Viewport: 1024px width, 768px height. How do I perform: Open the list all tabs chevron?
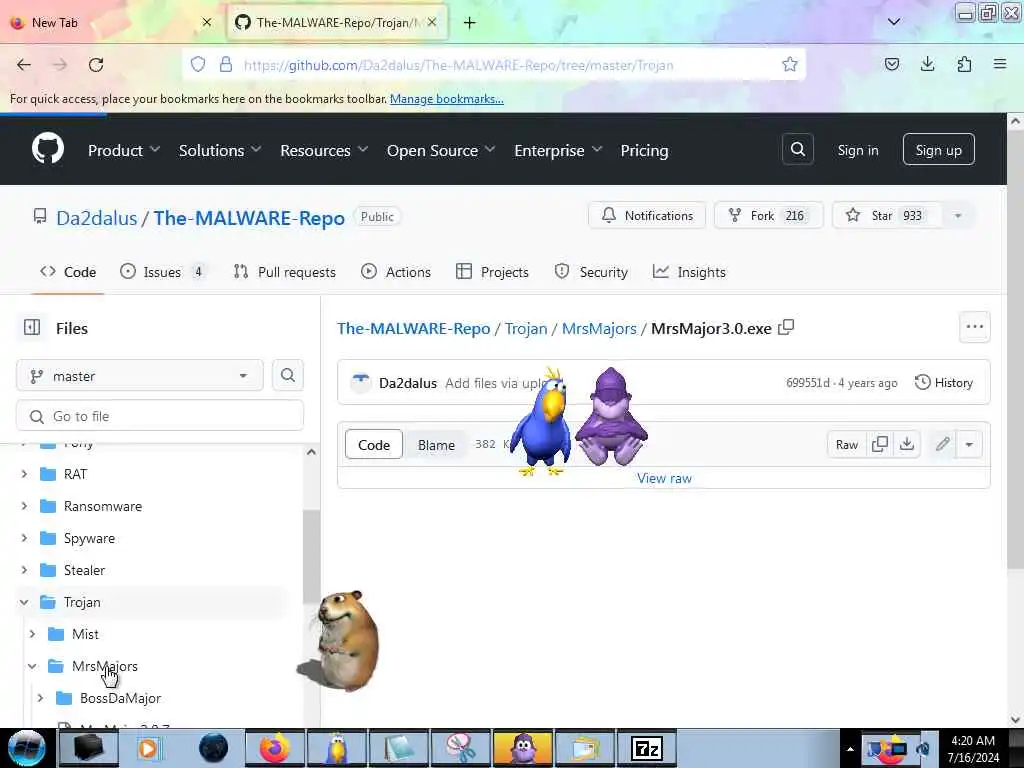click(x=894, y=22)
